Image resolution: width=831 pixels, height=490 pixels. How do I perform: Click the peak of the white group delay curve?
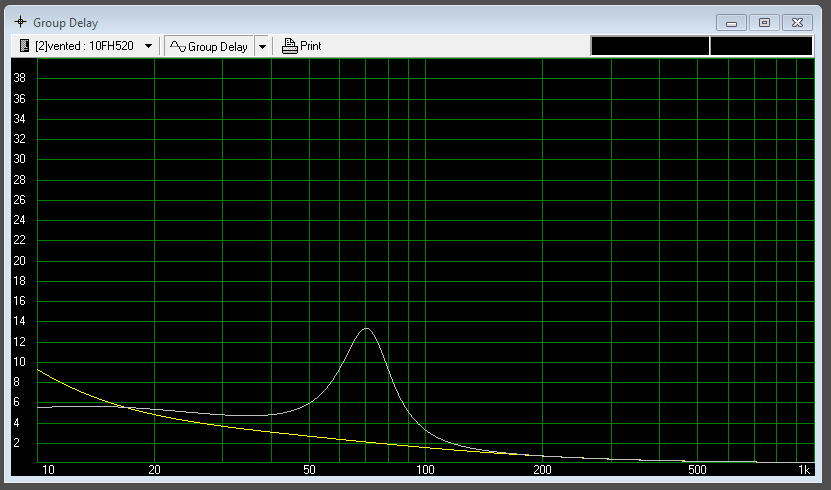(366, 328)
